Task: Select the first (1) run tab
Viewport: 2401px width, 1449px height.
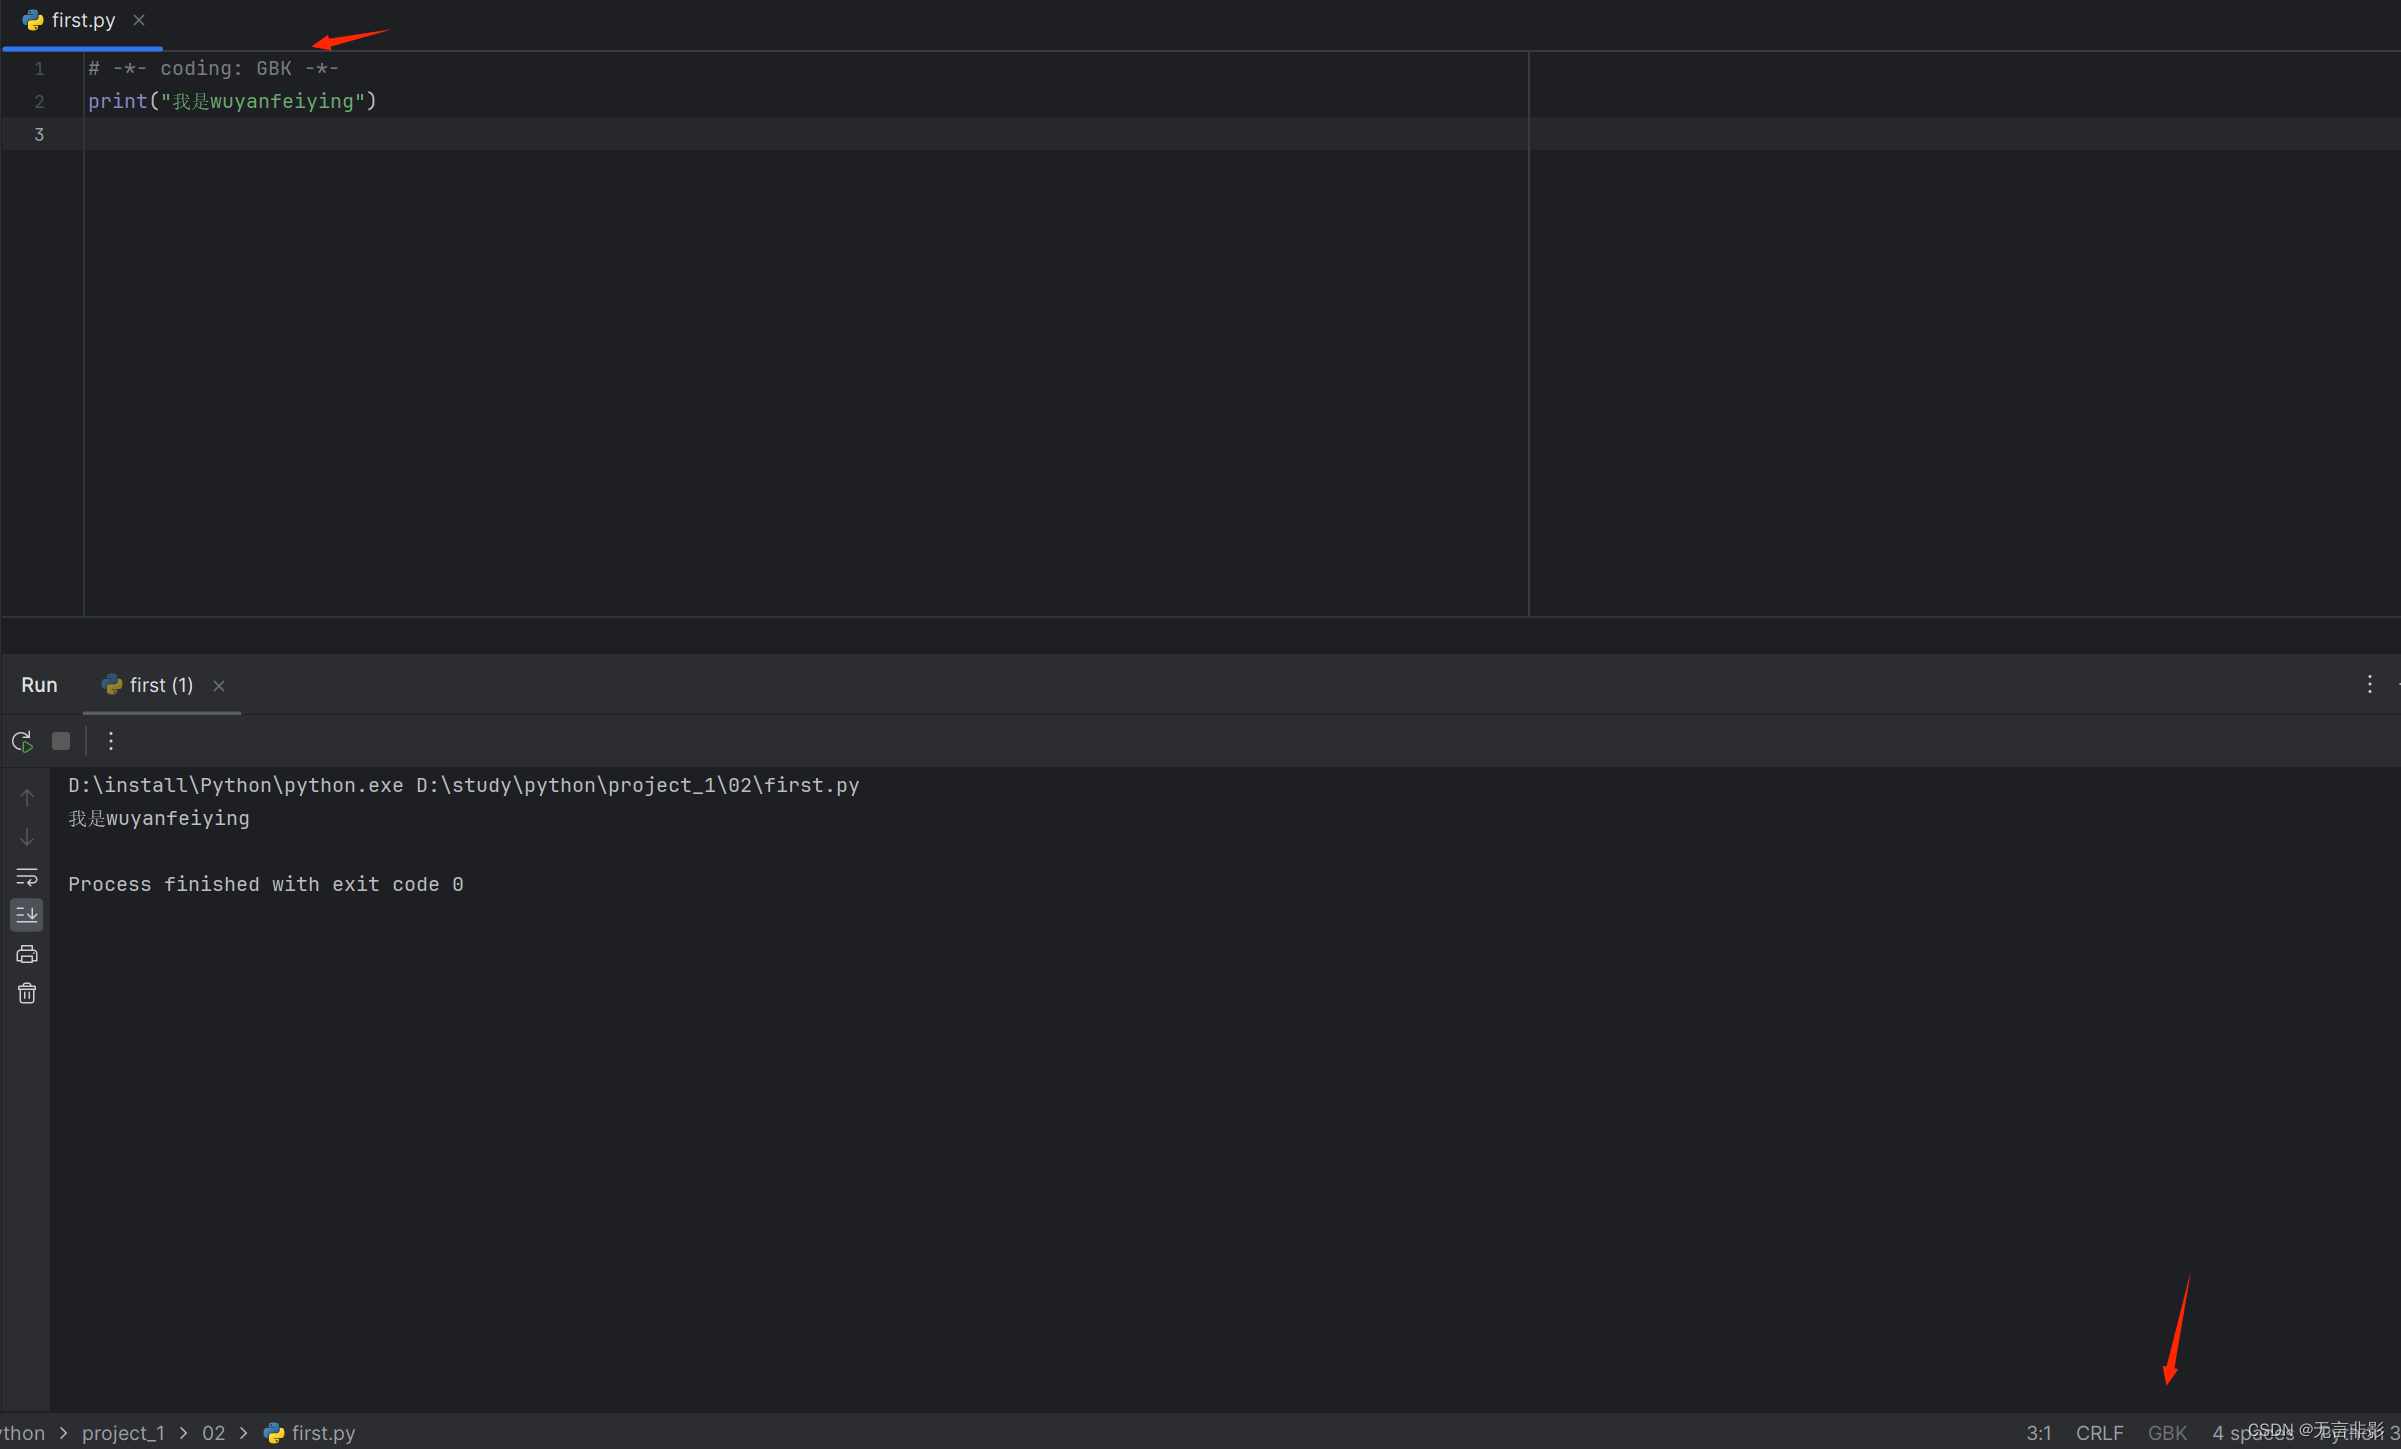Action: (160, 685)
